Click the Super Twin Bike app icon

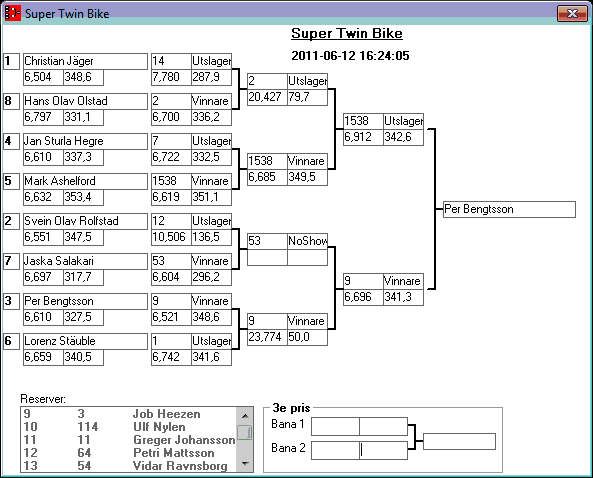click(12, 14)
